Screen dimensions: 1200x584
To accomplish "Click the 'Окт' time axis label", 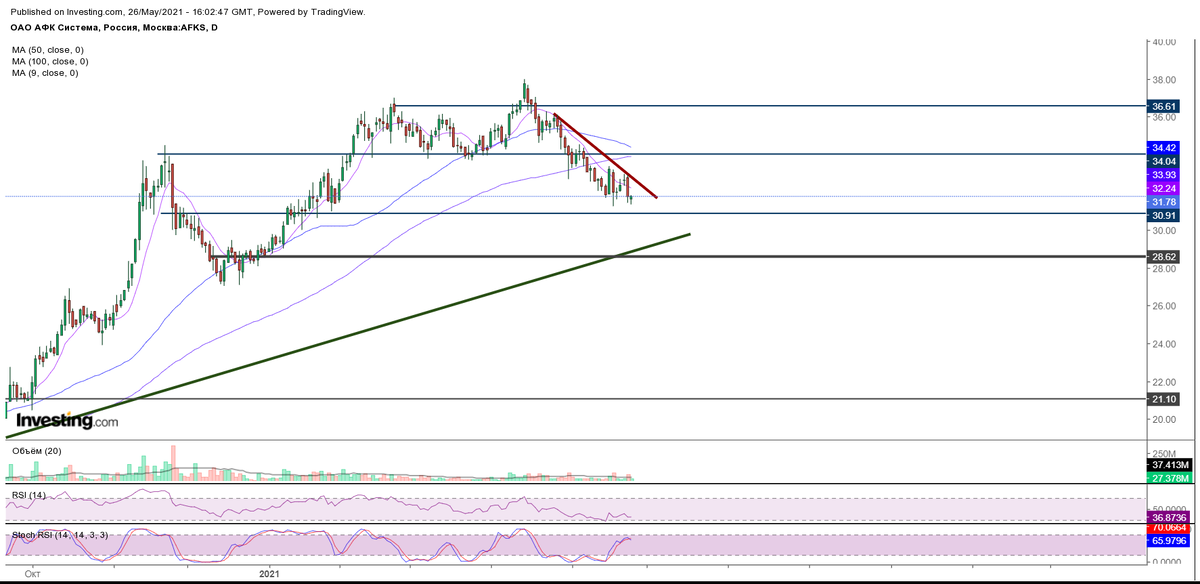I will pos(31,574).
